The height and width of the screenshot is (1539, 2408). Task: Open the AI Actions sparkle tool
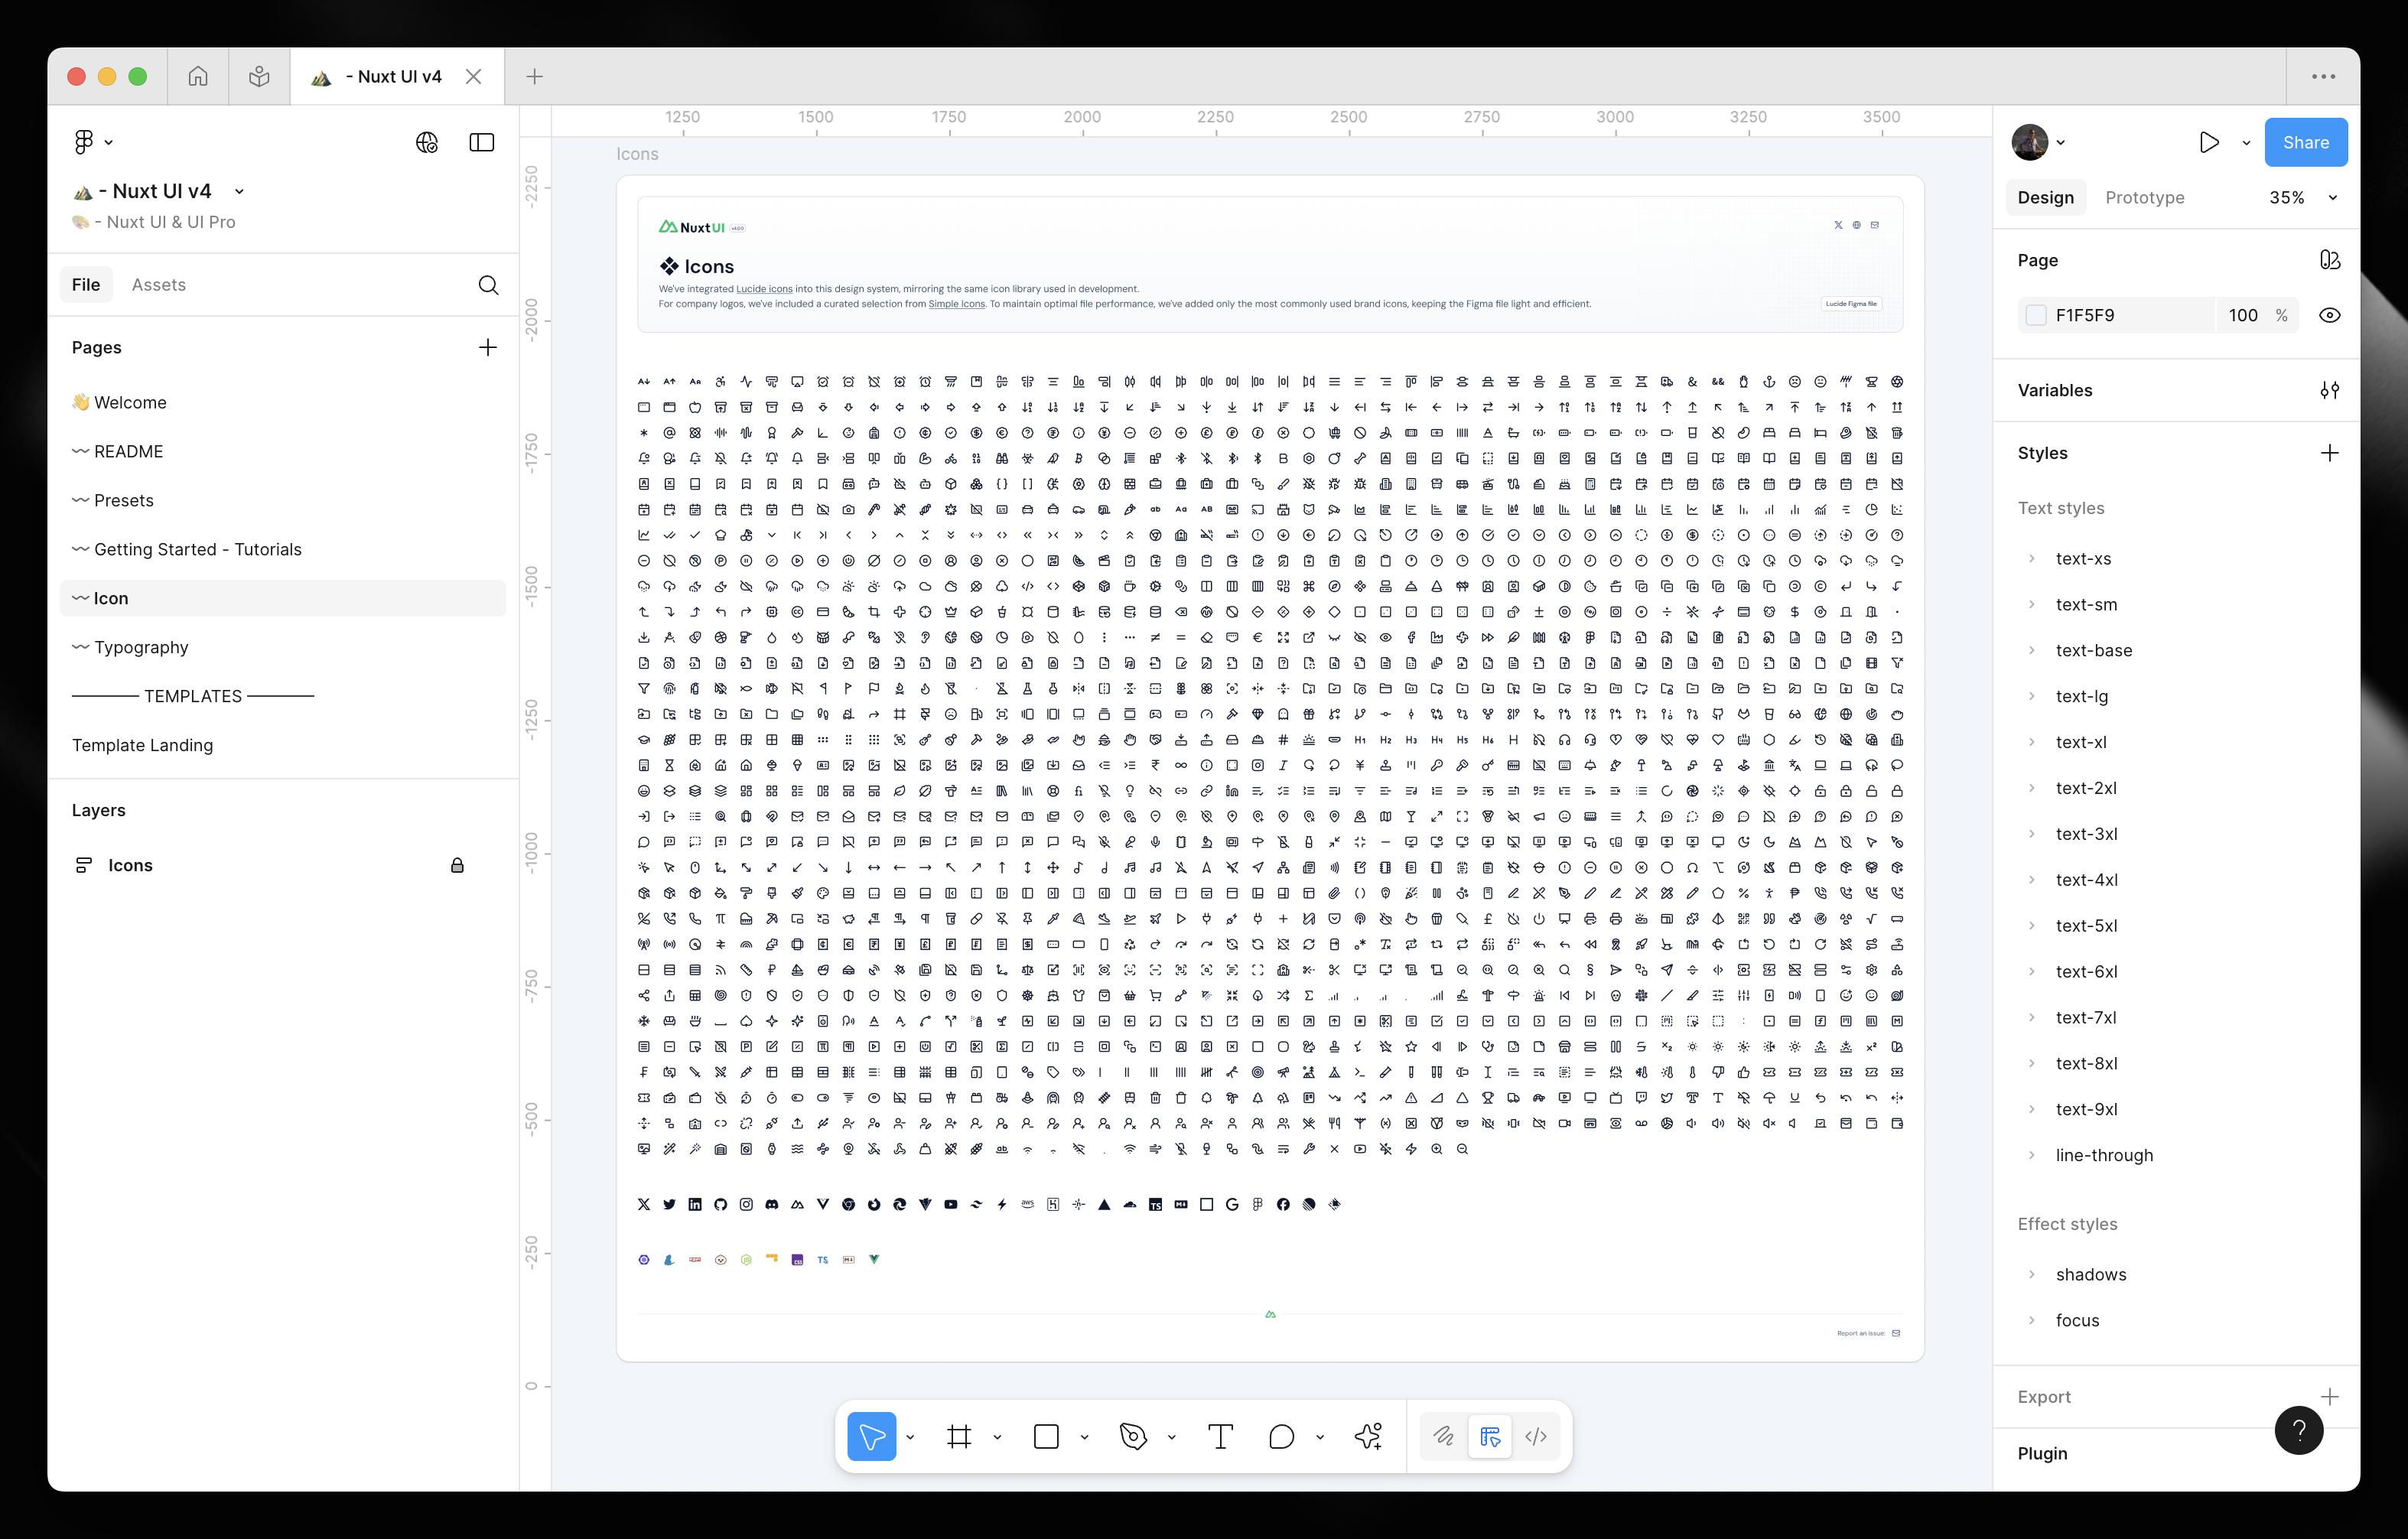1368,1437
